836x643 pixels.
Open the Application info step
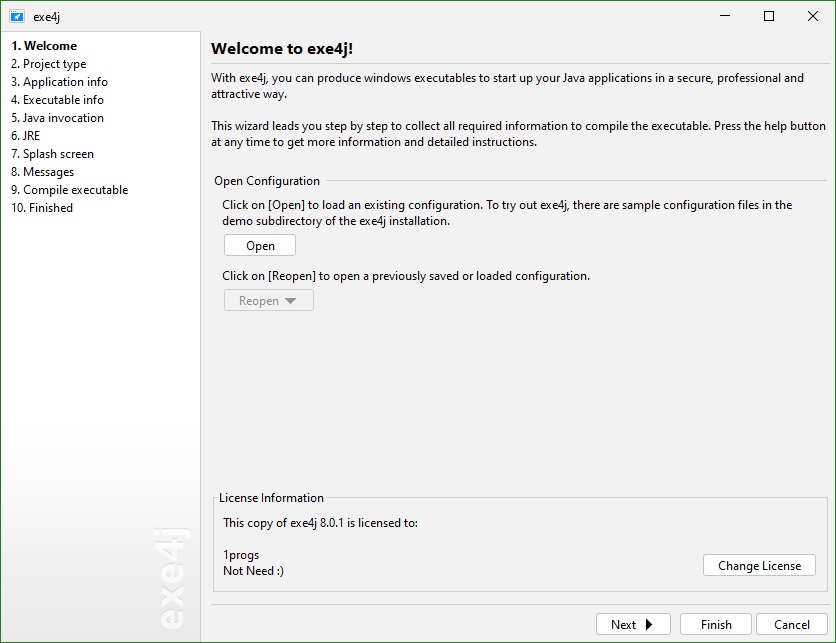(59, 82)
